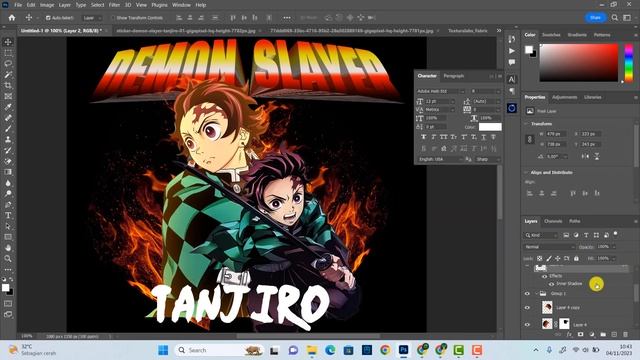Toggle Underline in Character panel

click(483, 137)
